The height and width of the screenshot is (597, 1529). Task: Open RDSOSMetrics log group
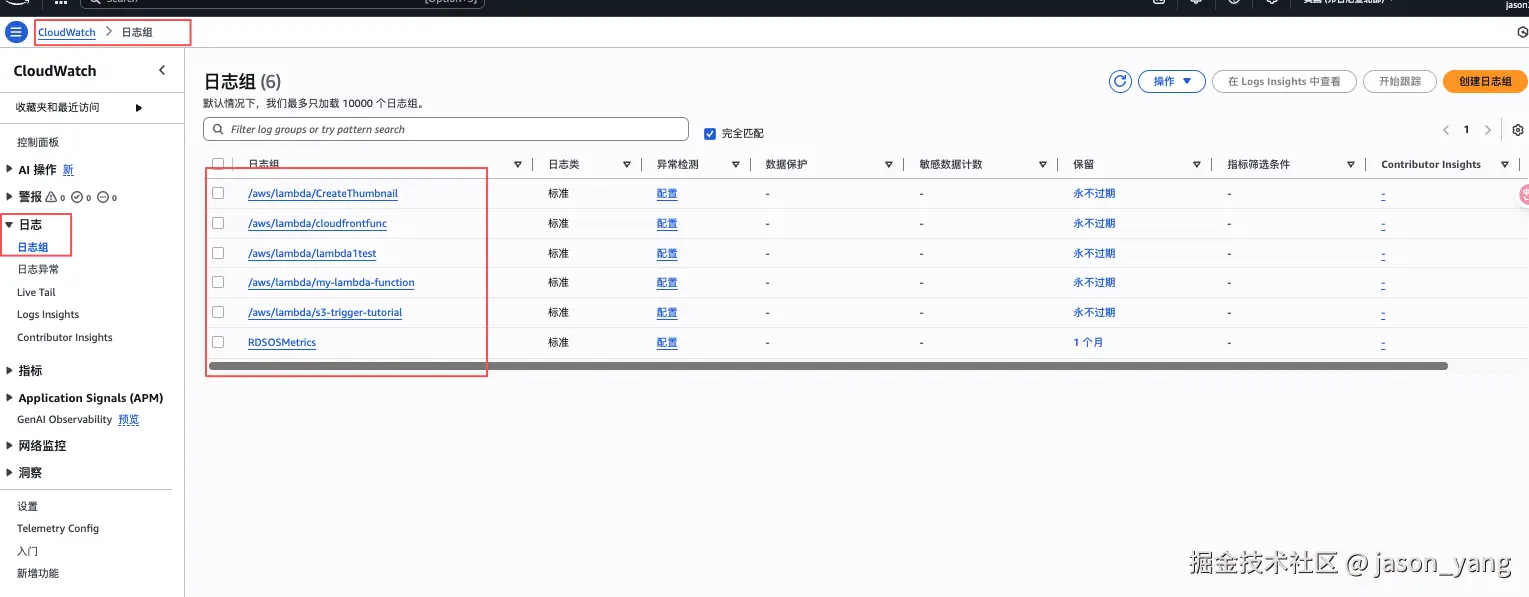click(282, 342)
